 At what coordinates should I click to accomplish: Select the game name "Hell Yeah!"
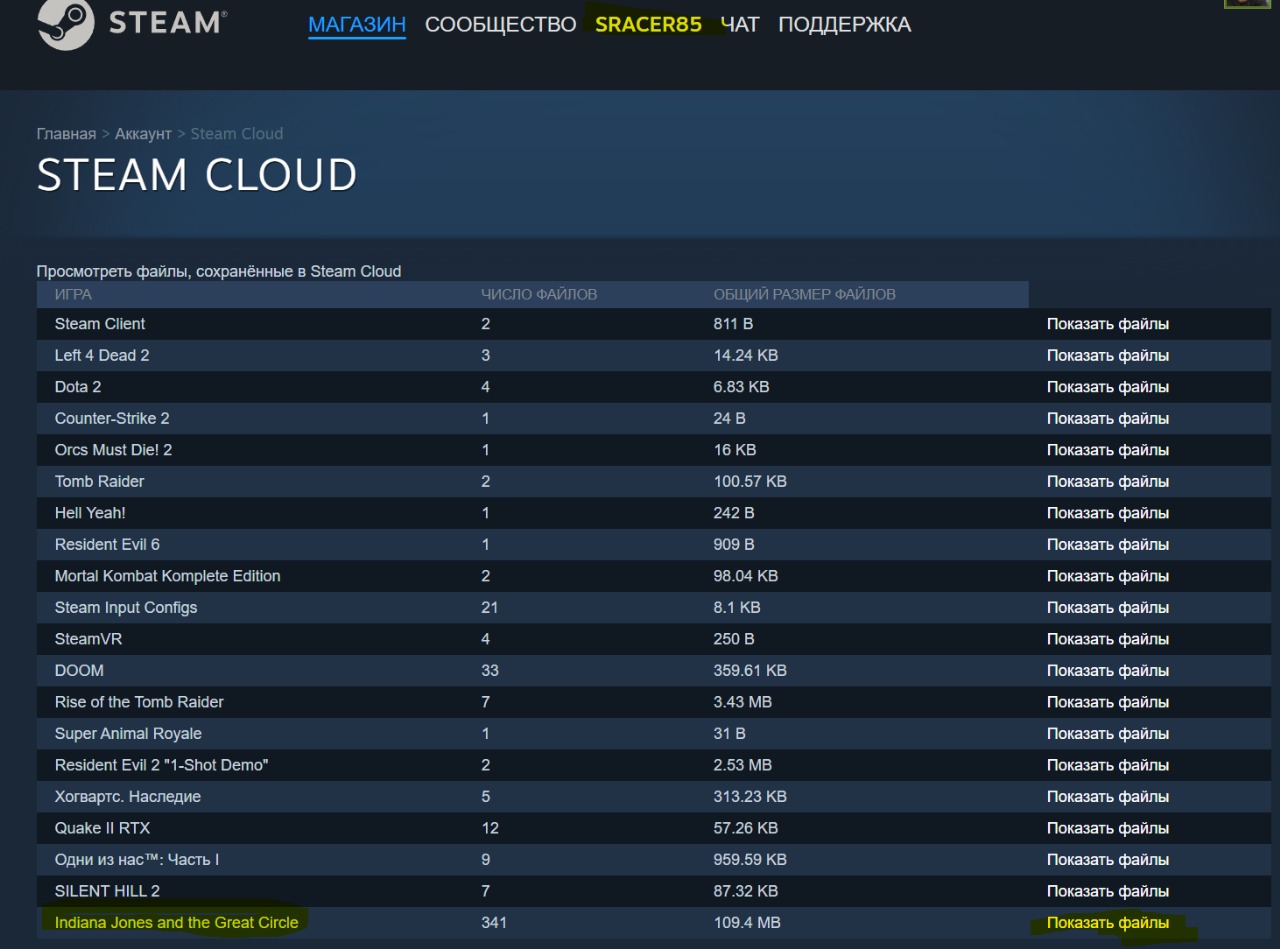click(x=90, y=513)
